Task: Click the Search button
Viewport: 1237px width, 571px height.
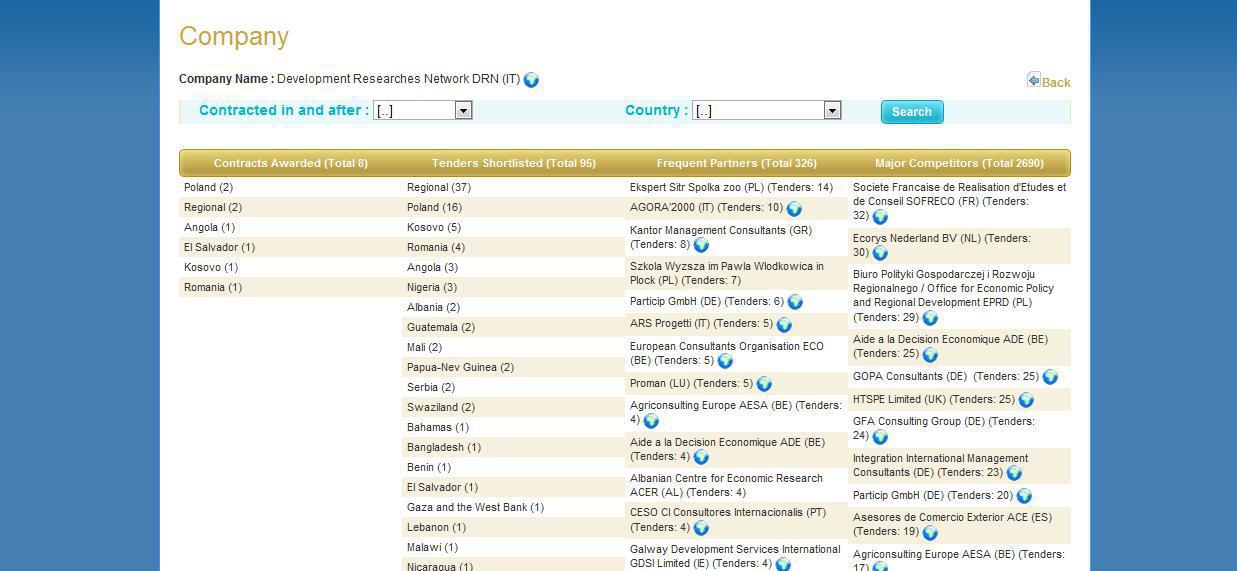Action: pos(912,112)
